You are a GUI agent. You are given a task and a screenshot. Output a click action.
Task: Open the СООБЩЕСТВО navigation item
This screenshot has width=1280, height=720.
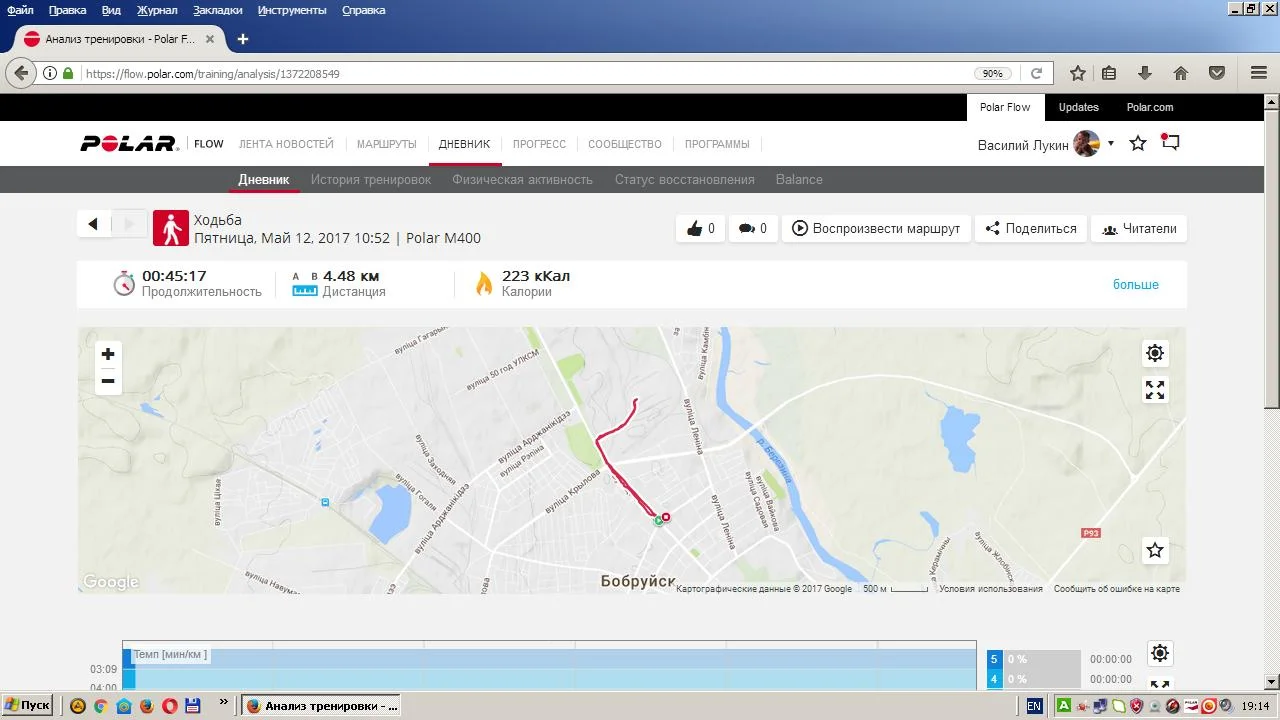[x=625, y=144]
